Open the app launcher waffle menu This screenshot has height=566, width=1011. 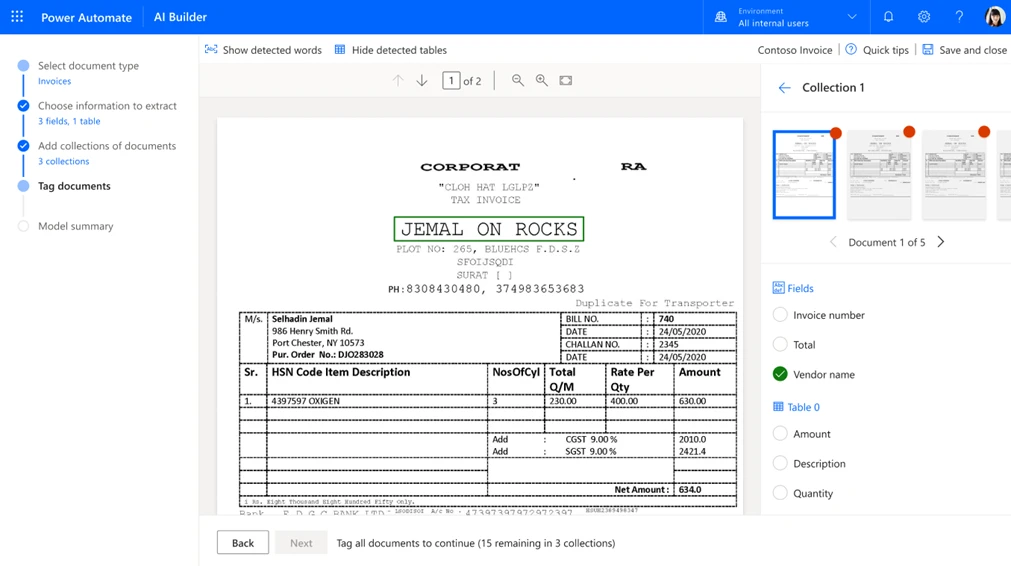click(x=17, y=17)
